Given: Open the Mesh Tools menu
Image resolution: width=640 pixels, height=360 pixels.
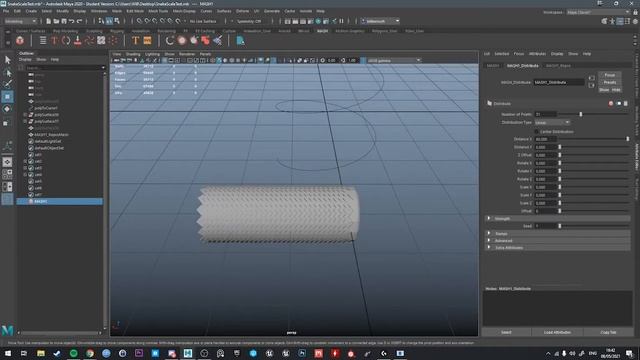Looking at the screenshot, I should (158, 11).
